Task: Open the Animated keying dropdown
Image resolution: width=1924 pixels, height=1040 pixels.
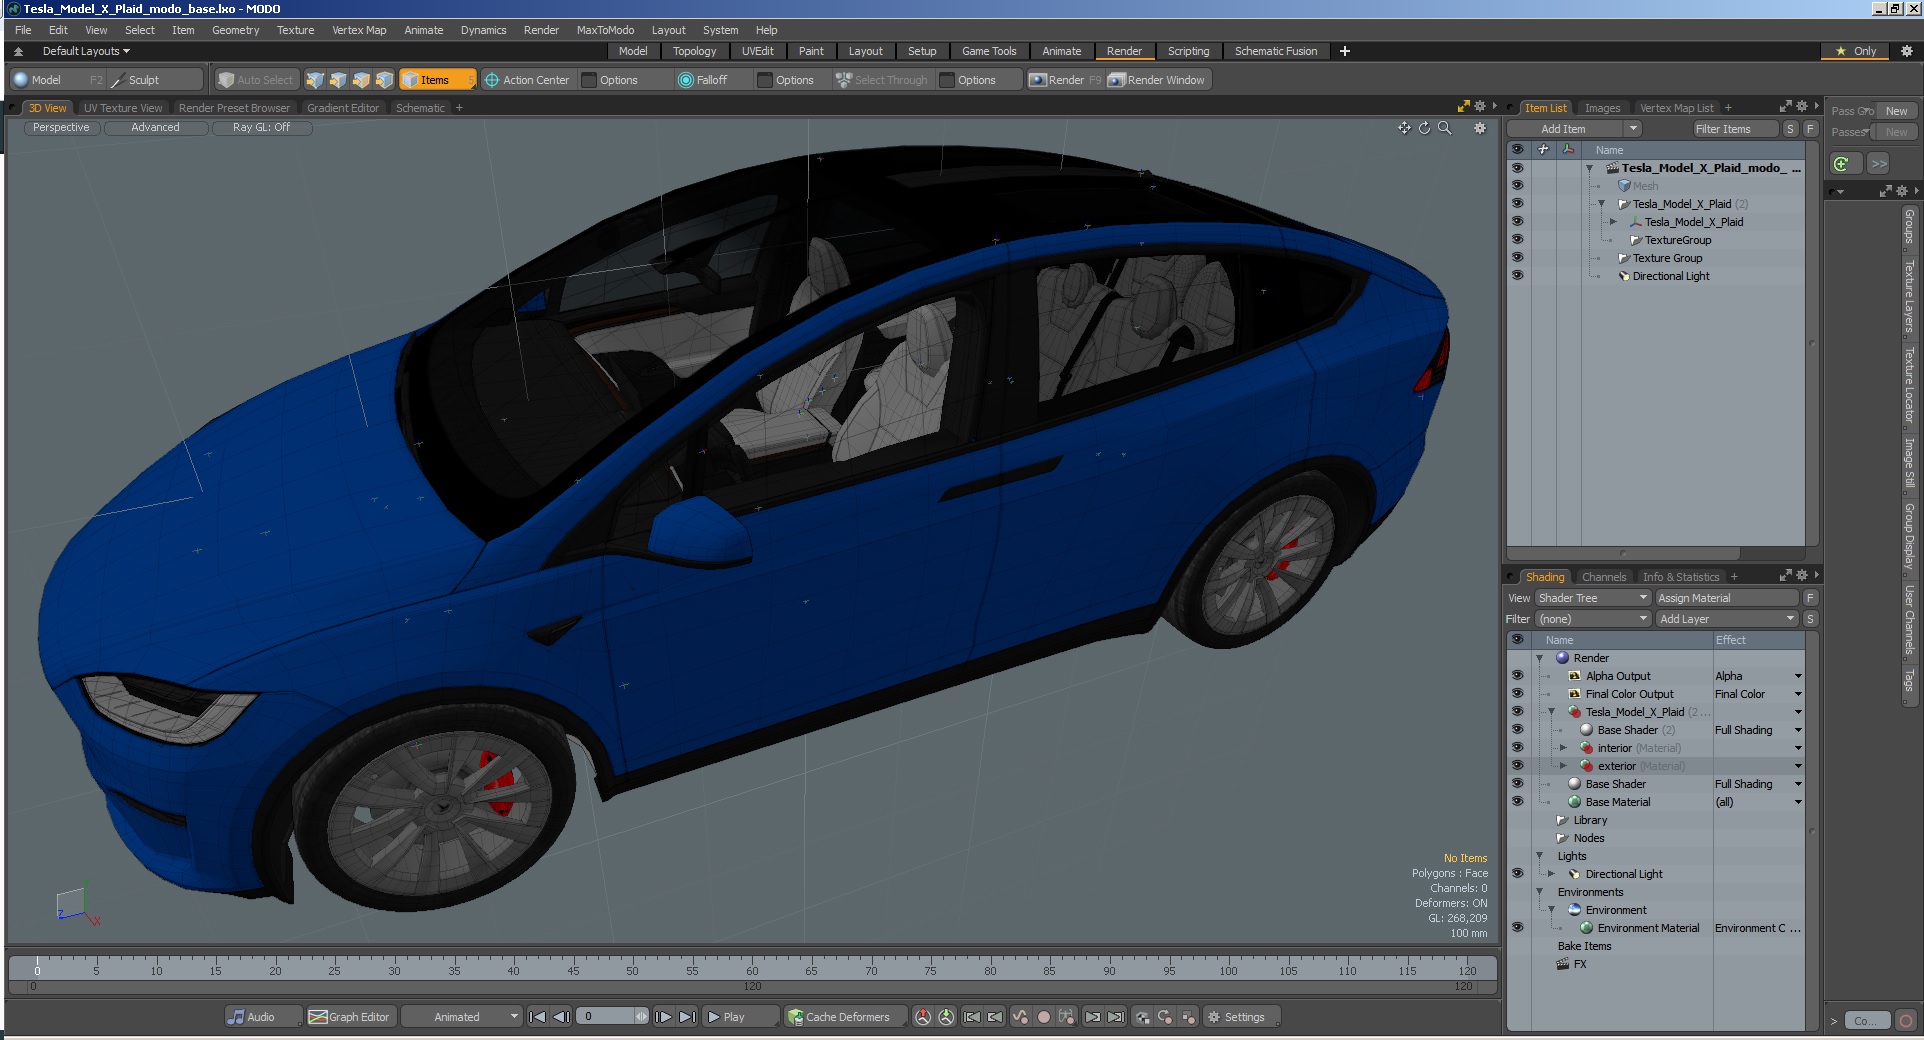Action: [x=462, y=1017]
